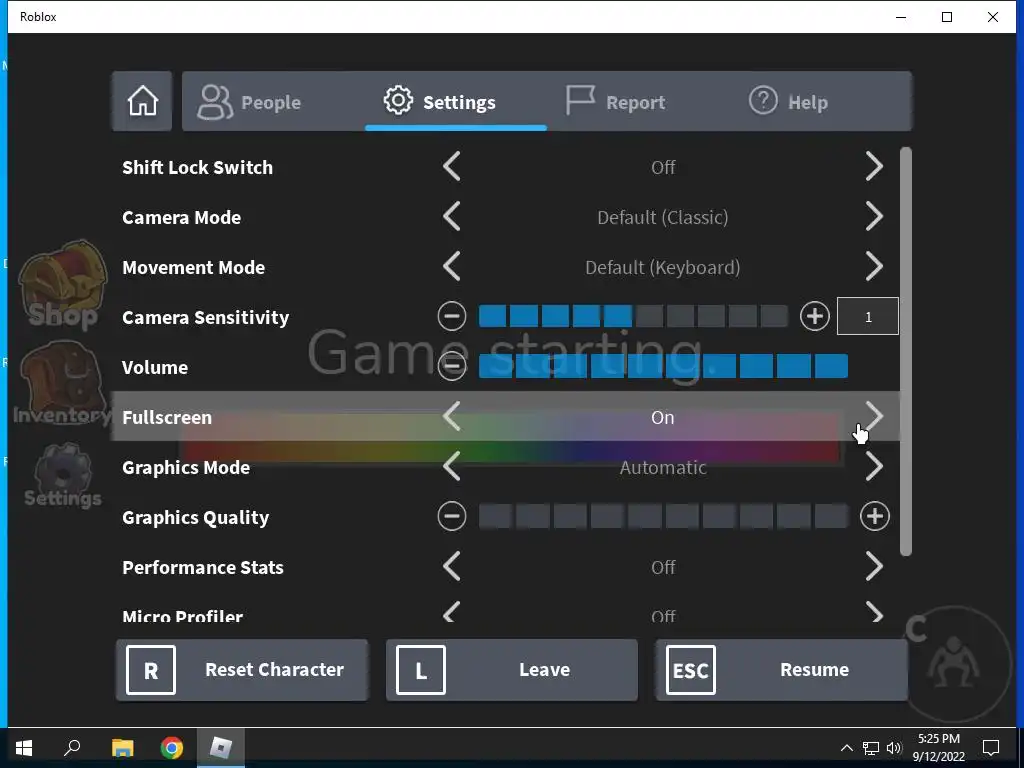Click left arrow for Shift Lock Switch
The image size is (1024, 768).
tap(452, 167)
